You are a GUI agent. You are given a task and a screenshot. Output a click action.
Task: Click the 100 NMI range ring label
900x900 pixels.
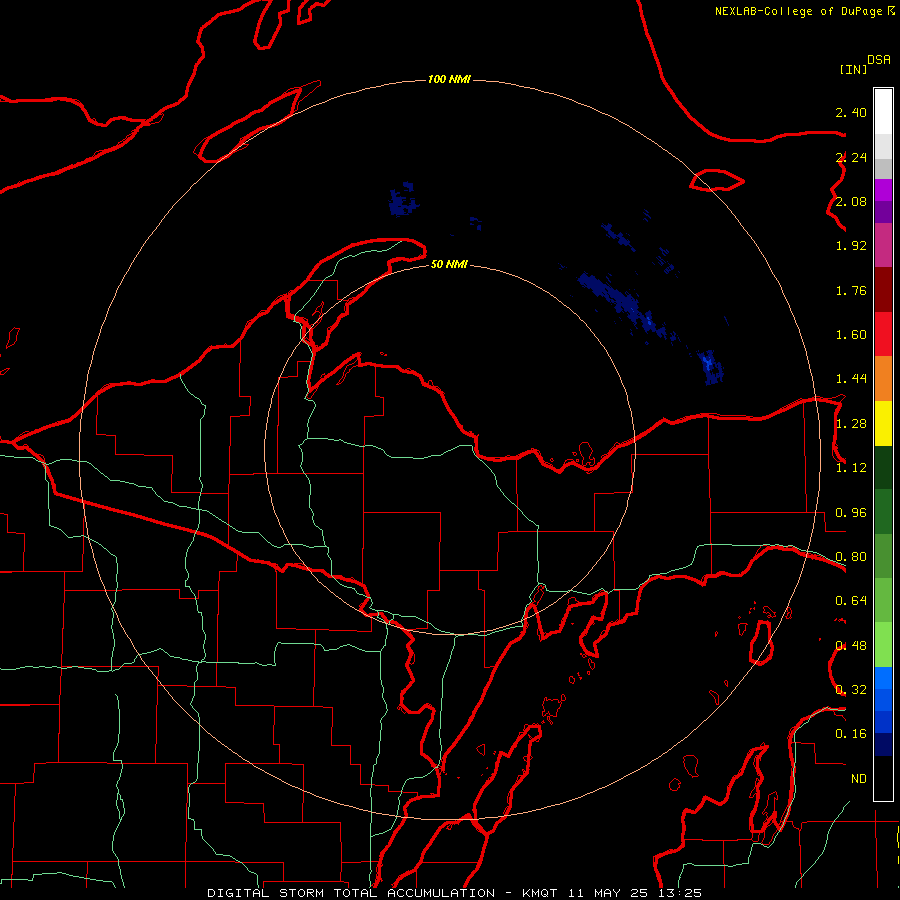(449, 79)
